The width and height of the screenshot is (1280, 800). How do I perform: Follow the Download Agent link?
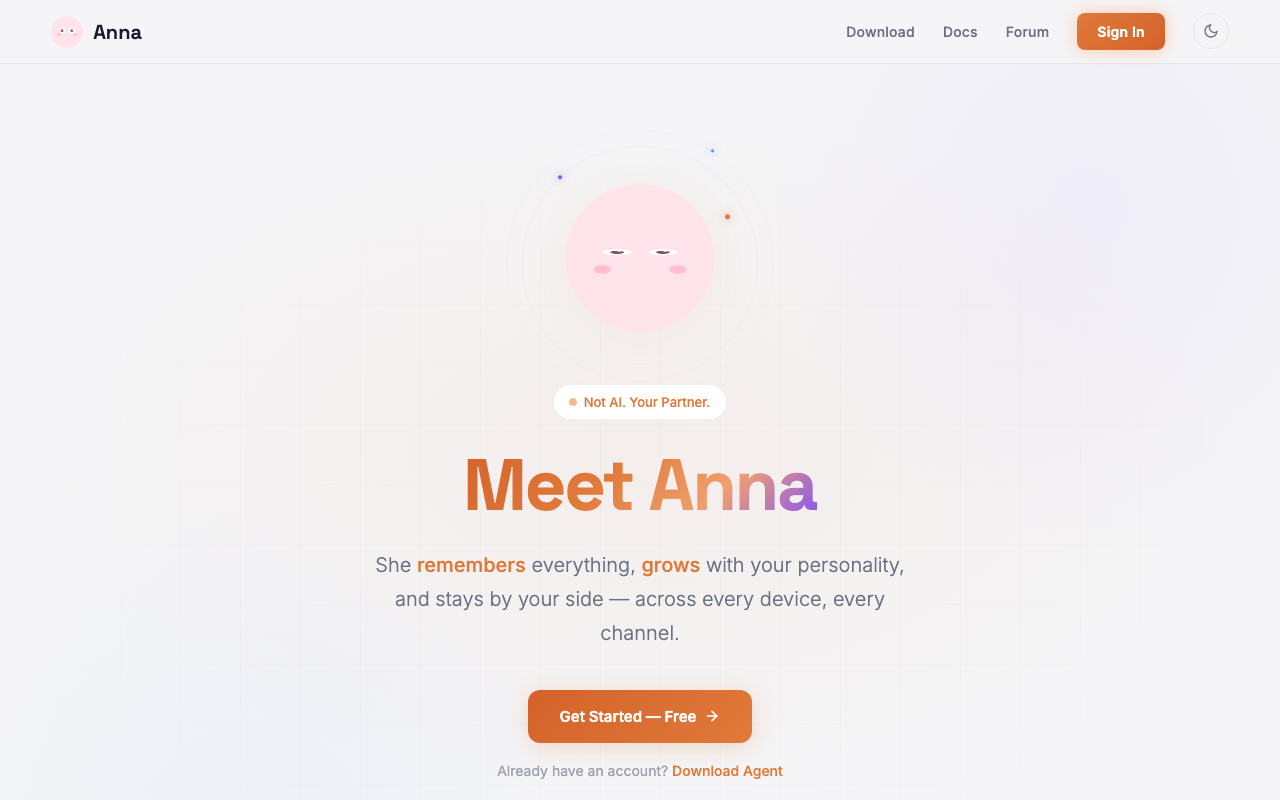(x=727, y=771)
